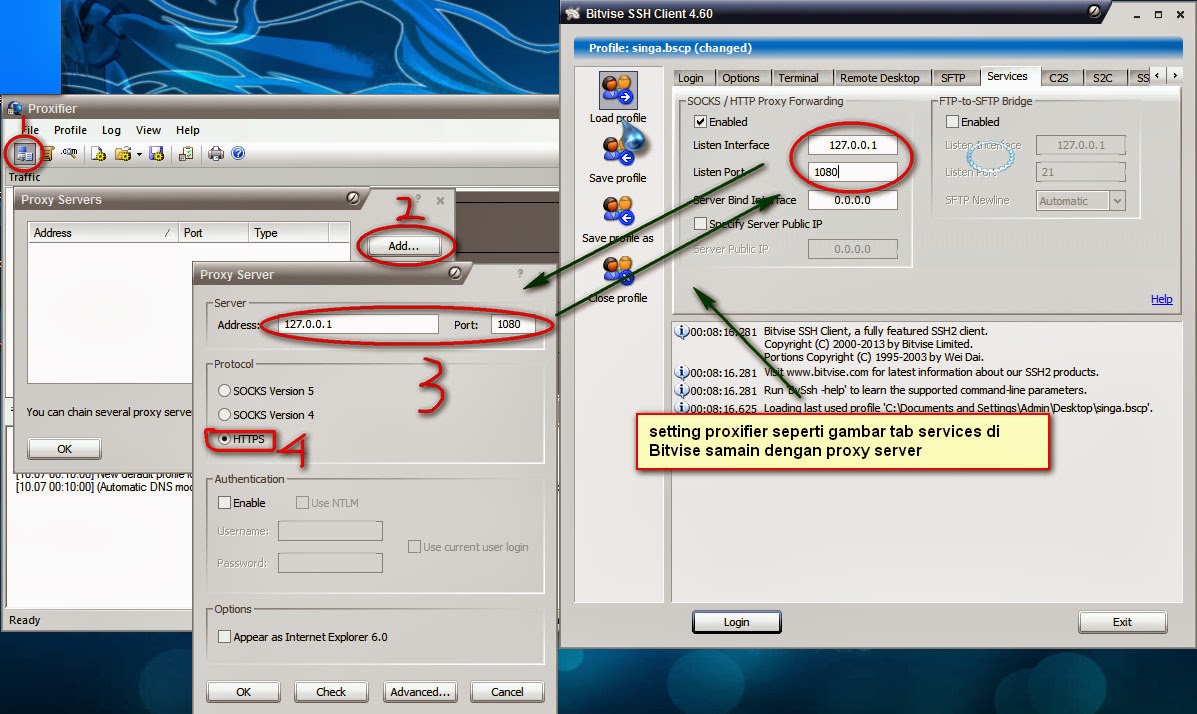
Task: Click the help question mark in Proxy Server title bar
Action: coord(520,273)
